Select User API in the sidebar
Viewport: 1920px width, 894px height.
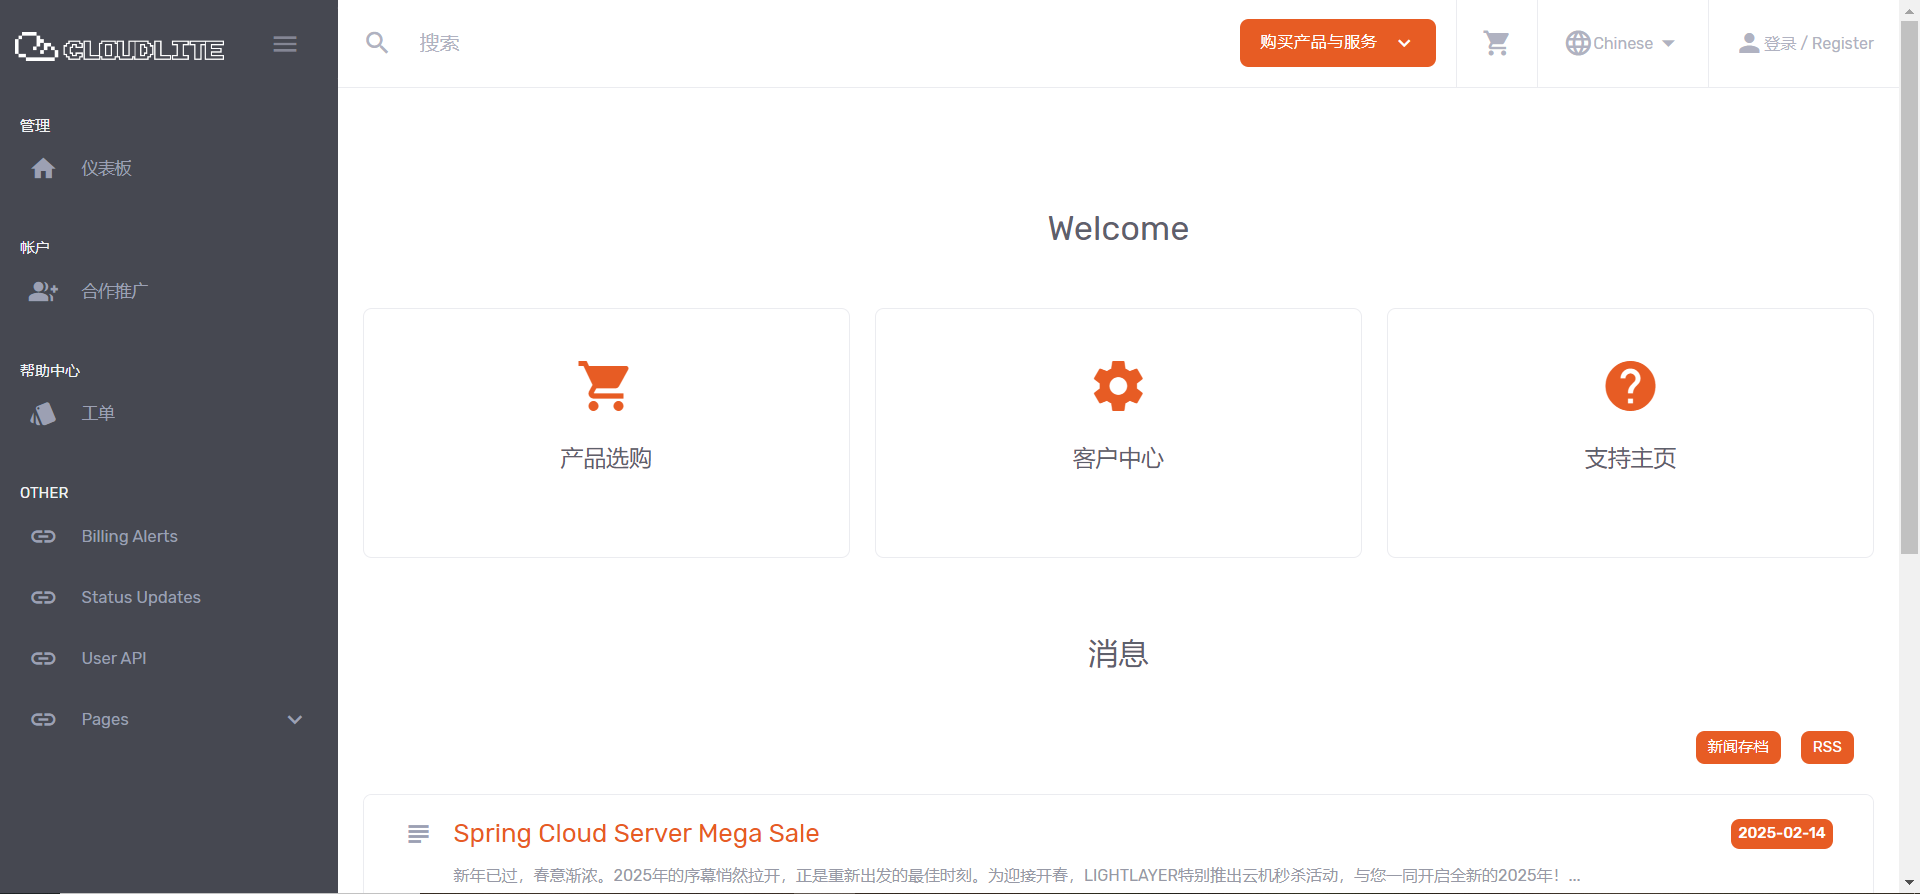click(x=114, y=659)
